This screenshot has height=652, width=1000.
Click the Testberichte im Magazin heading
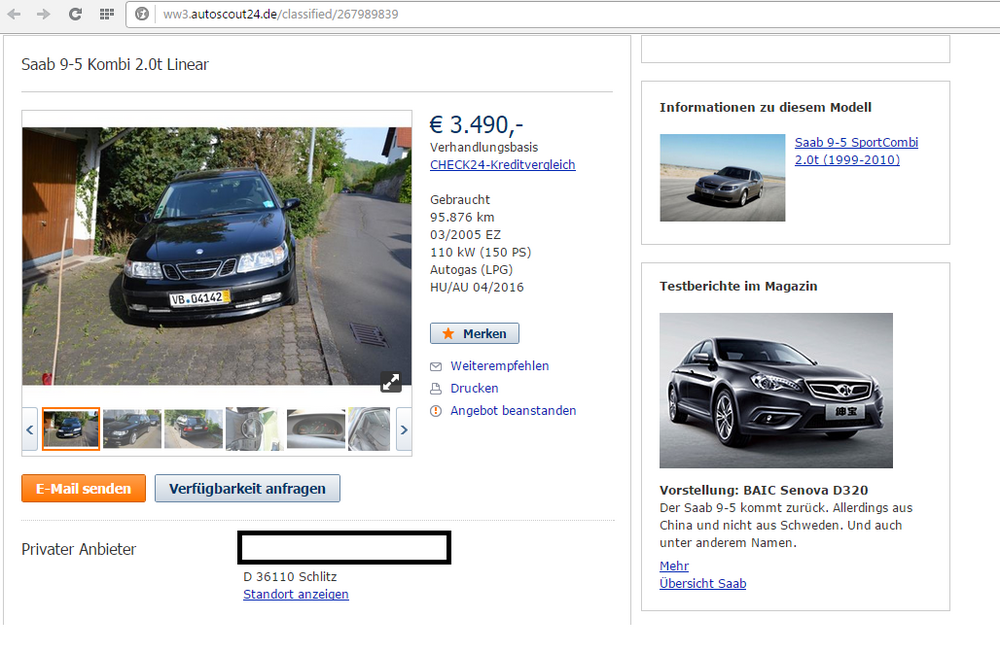[739, 286]
